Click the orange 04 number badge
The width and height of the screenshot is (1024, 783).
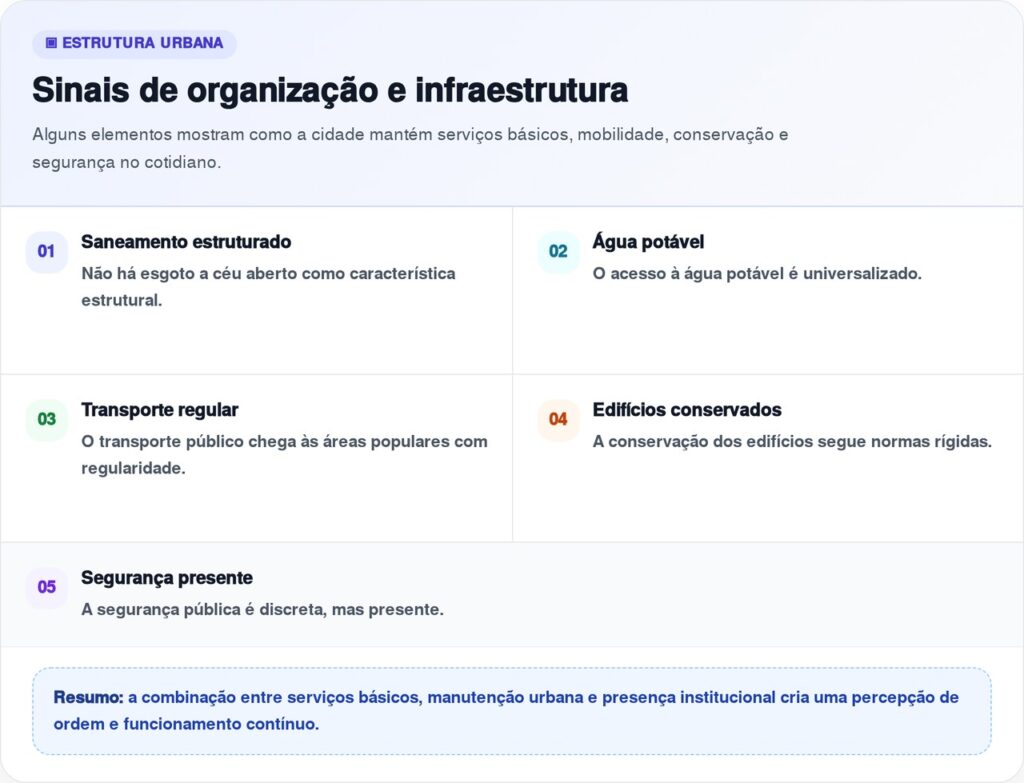[558, 419]
